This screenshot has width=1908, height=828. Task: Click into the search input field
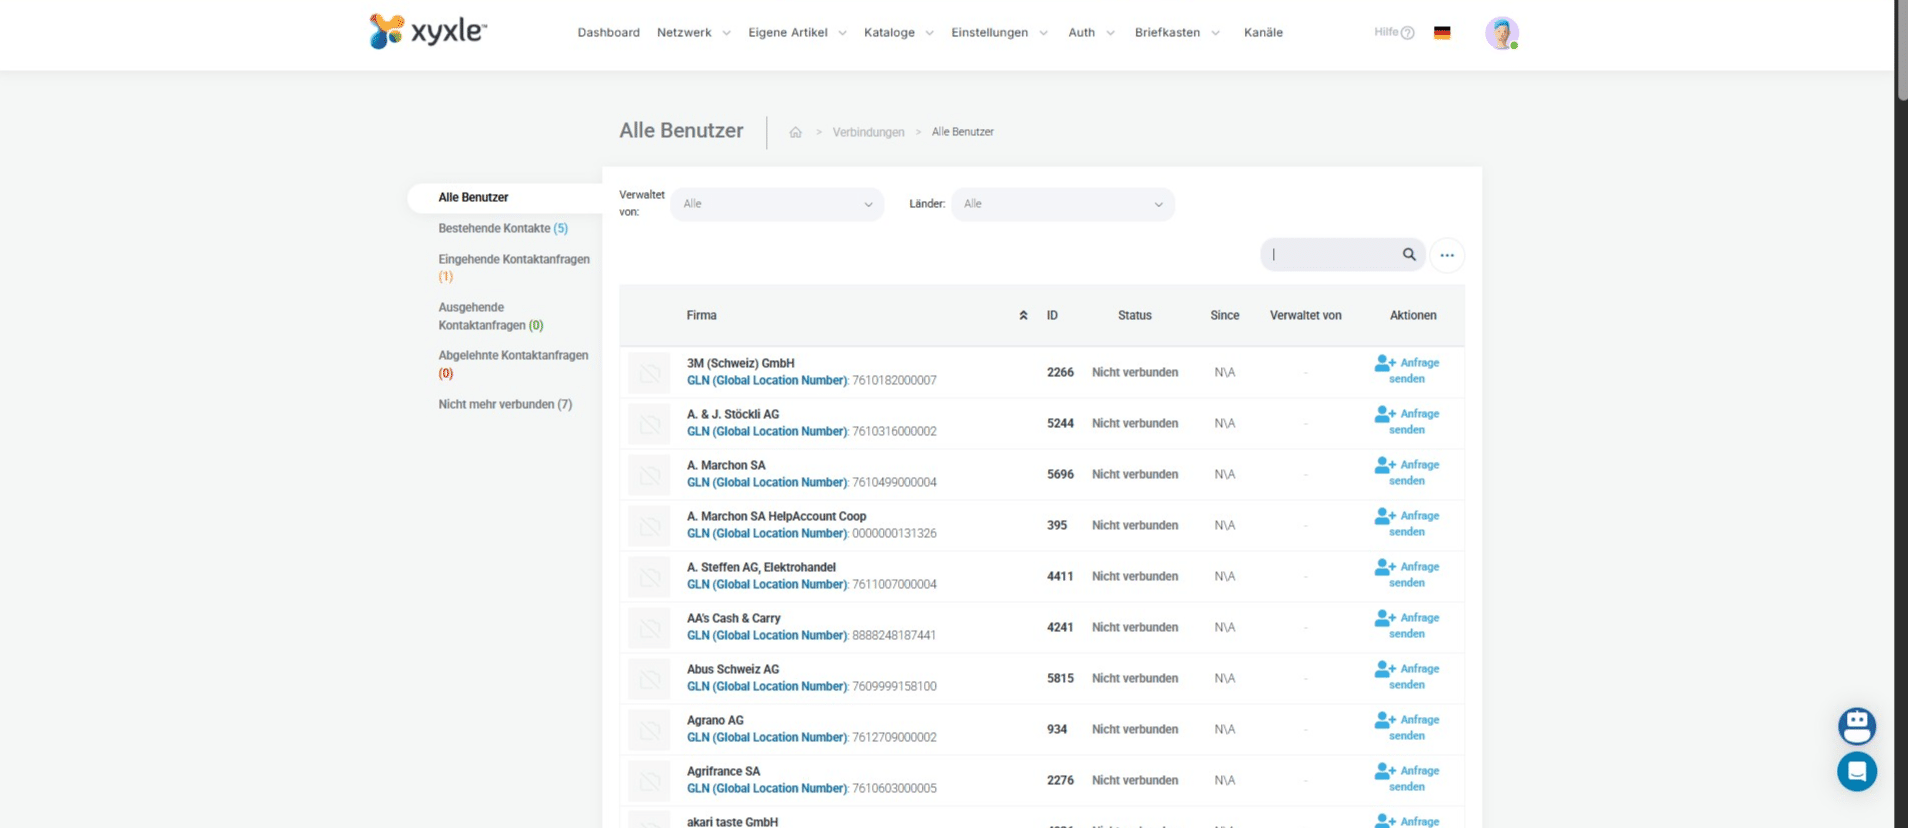[x=1332, y=255]
